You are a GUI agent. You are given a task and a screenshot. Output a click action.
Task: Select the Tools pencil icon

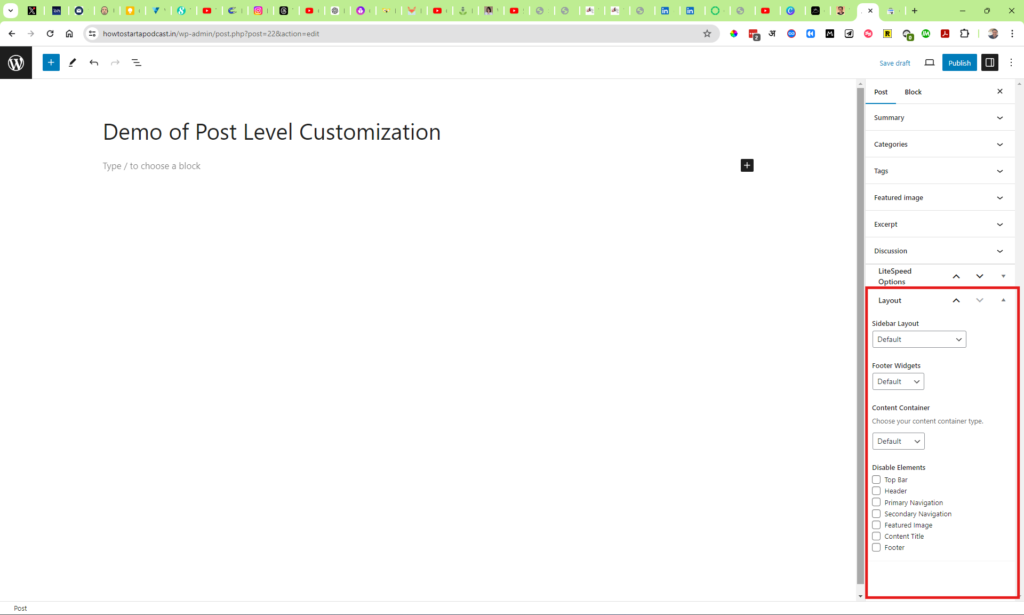[72, 63]
